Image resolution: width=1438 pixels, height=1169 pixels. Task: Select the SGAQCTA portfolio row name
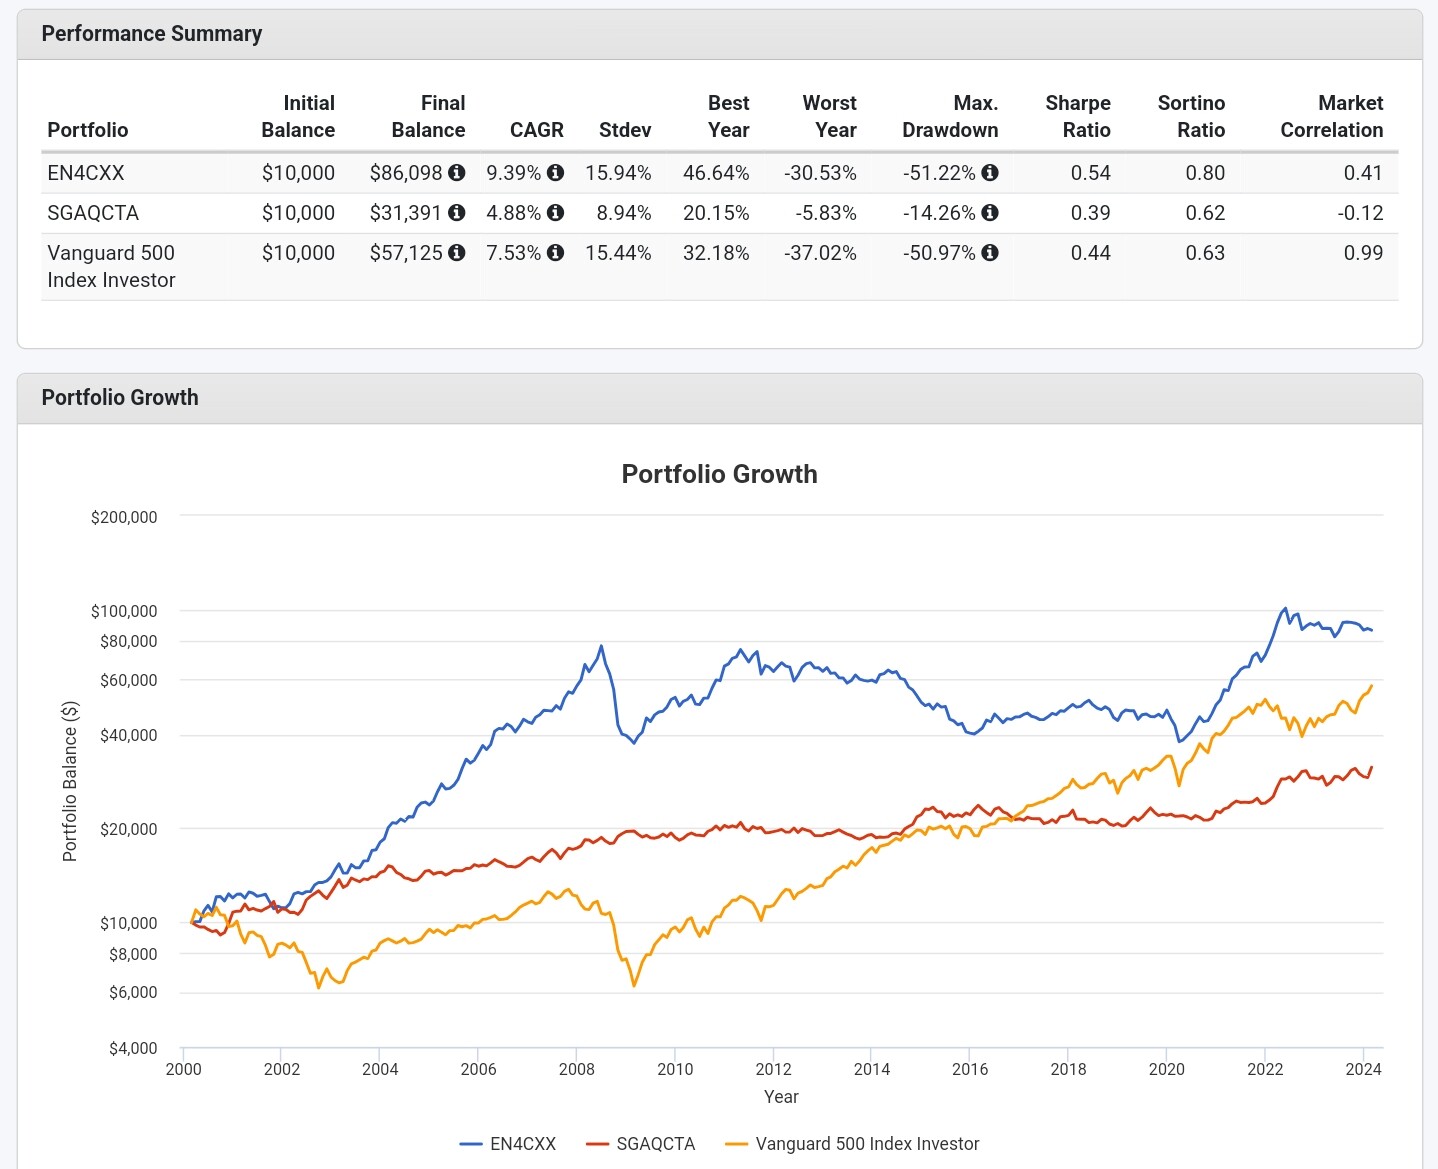(93, 213)
